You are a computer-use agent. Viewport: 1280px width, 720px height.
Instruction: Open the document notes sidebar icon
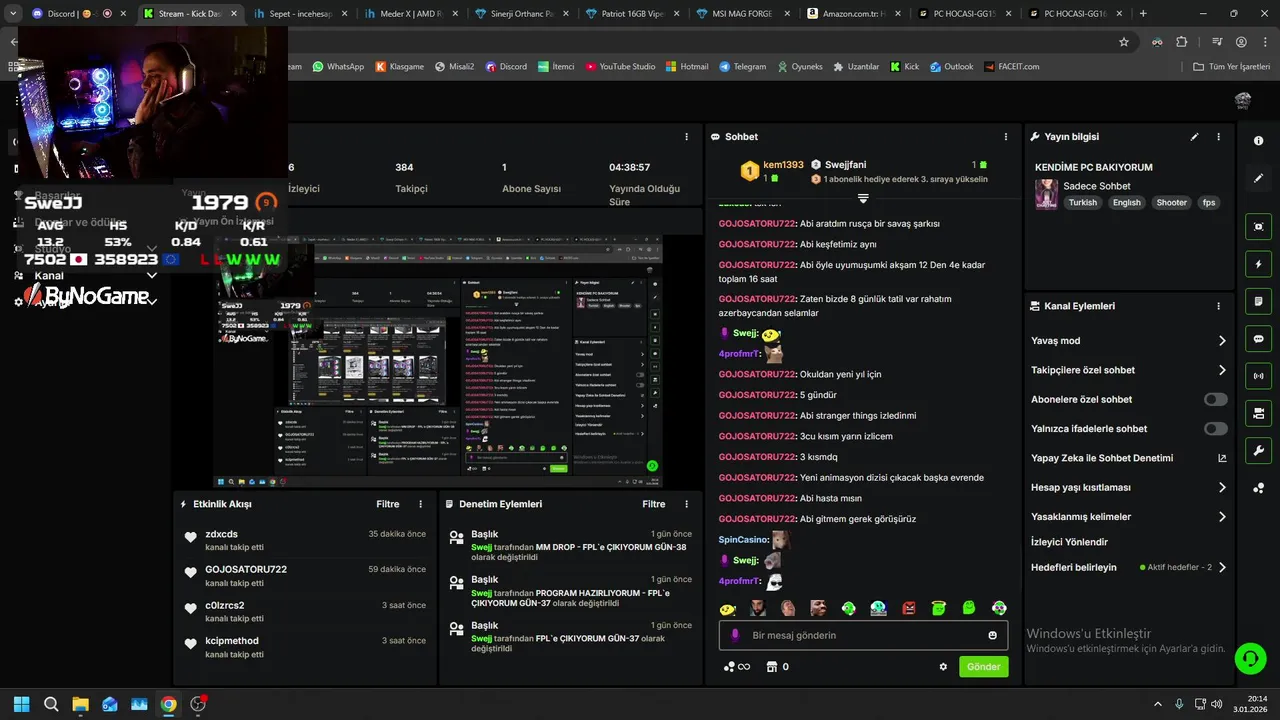(x=1258, y=301)
